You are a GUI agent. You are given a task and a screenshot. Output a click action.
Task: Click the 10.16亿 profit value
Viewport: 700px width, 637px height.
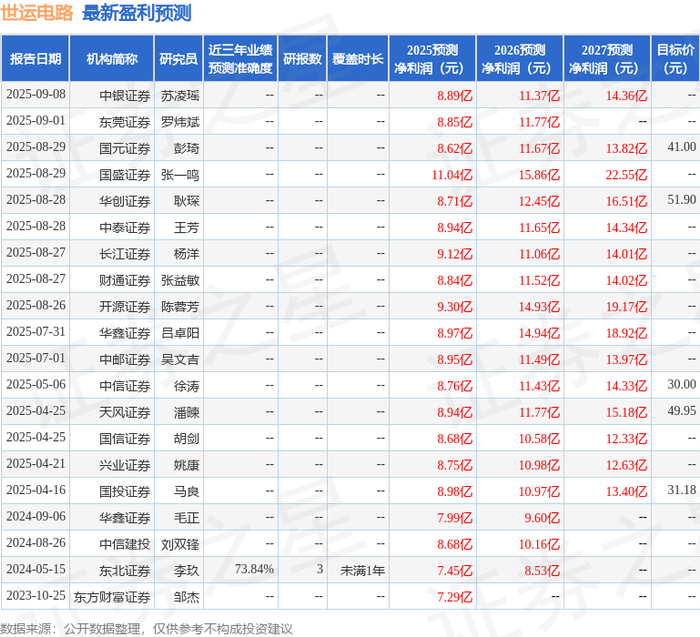click(539, 544)
